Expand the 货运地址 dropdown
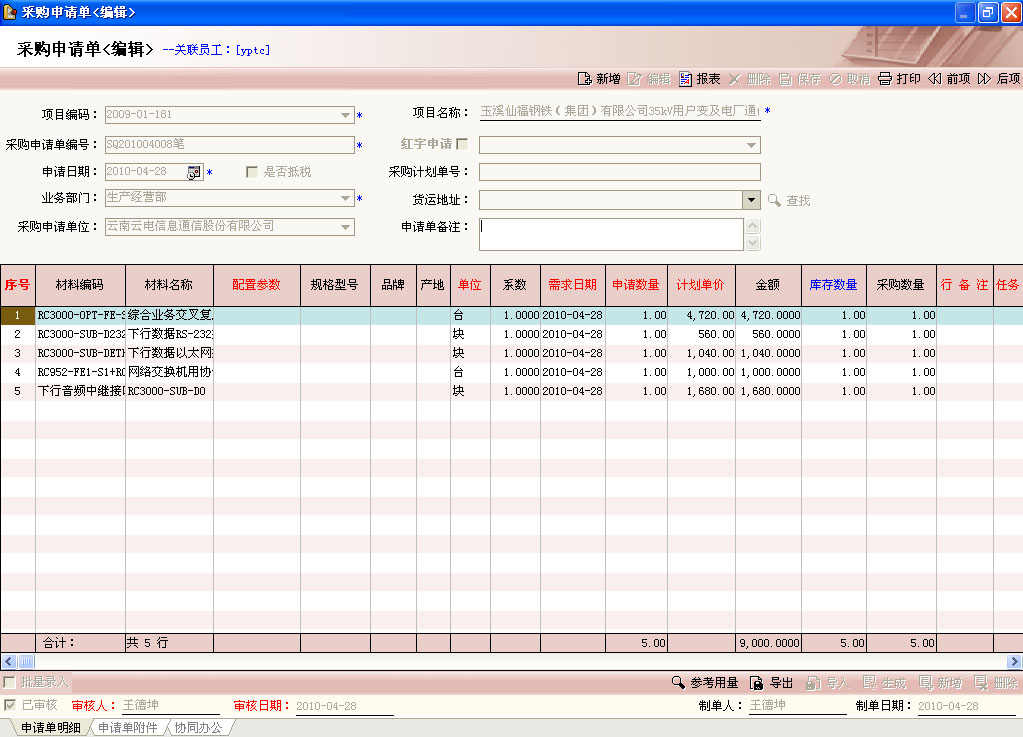The image size is (1023, 737). (x=752, y=200)
